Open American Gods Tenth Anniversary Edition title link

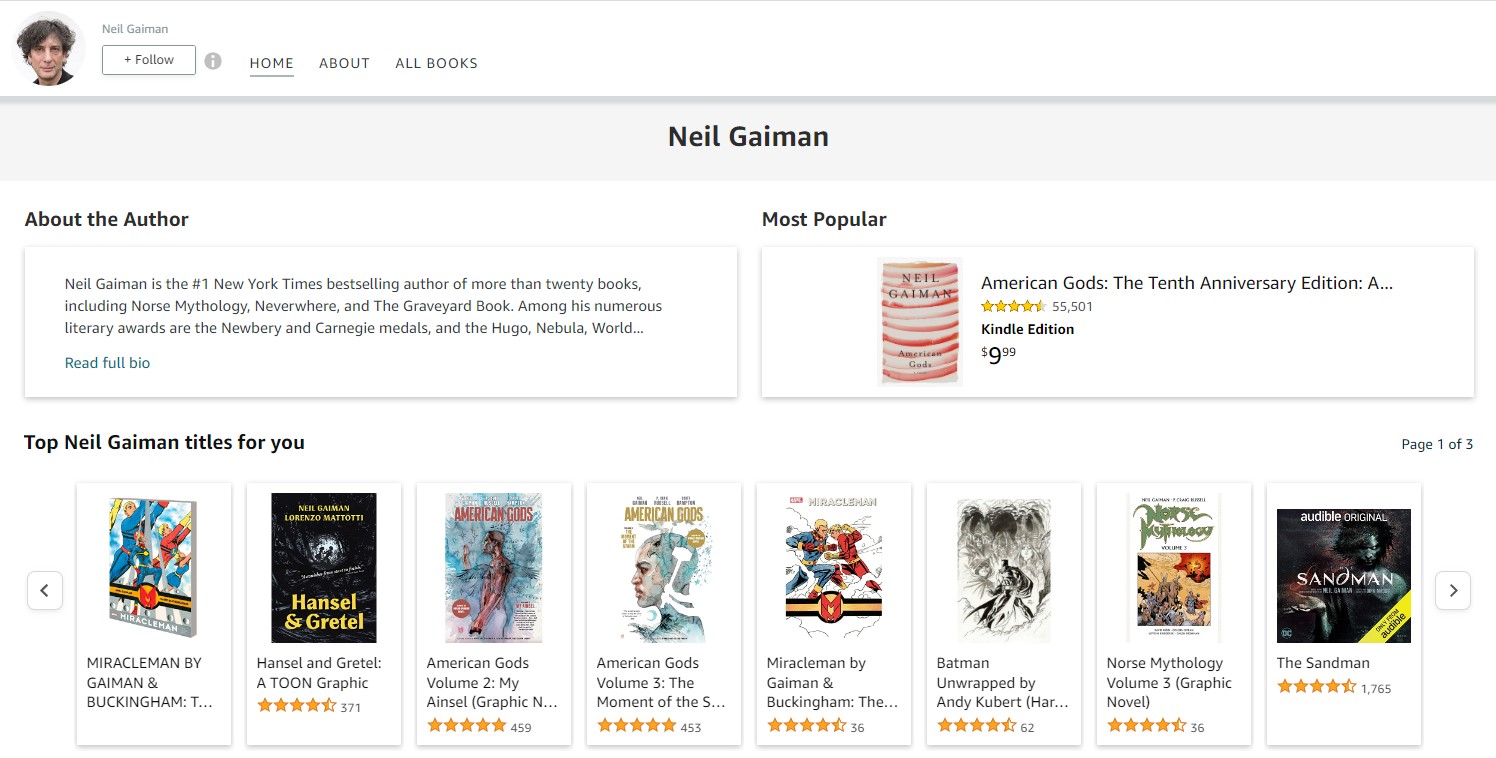pyautogui.click(x=1186, y=283)
